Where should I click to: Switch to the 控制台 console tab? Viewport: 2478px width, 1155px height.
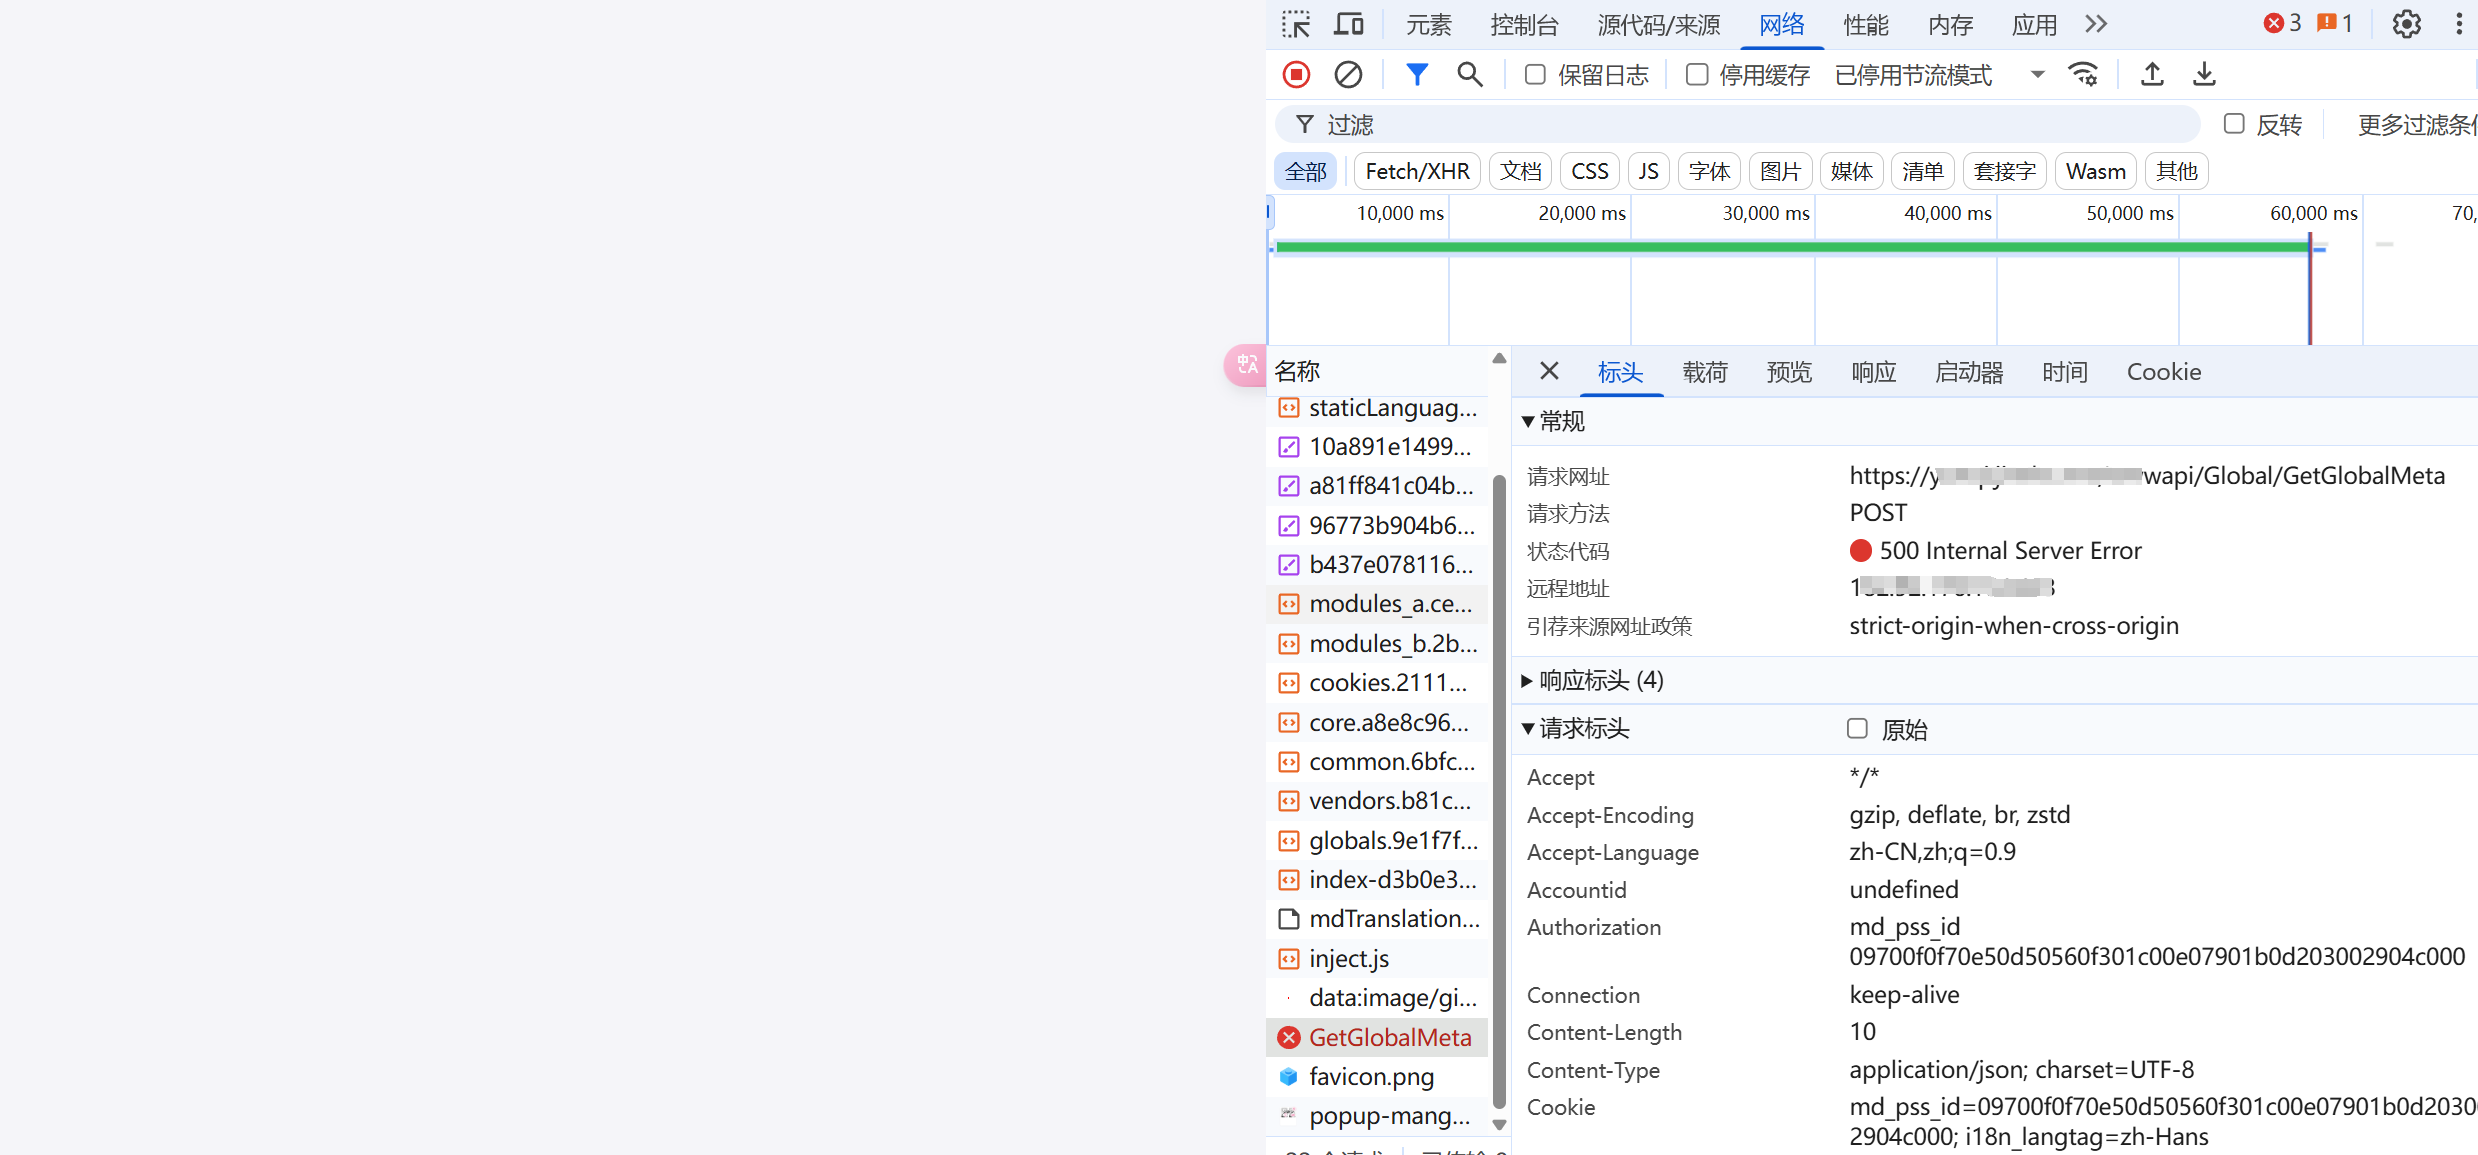pyautogui.click(x=1523, y=25)
